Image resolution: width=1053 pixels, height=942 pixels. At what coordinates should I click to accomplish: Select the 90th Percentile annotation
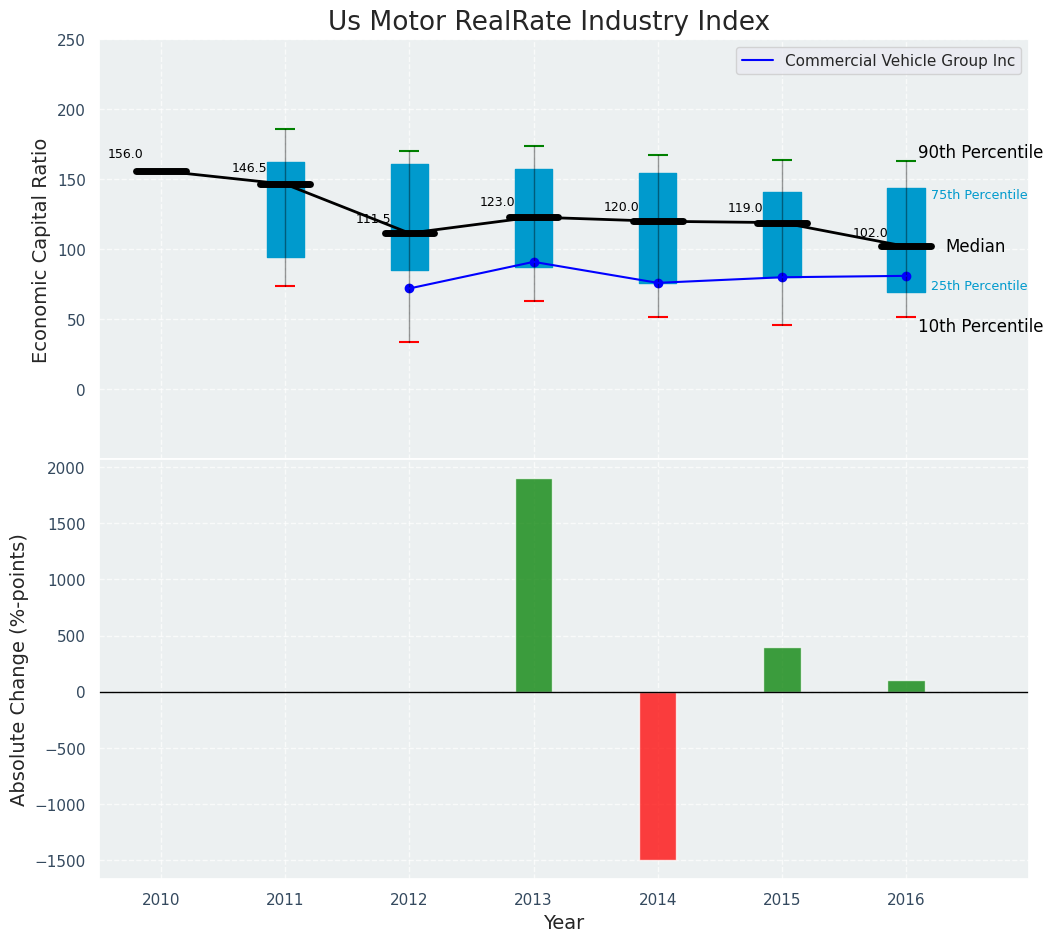(979, 152)
